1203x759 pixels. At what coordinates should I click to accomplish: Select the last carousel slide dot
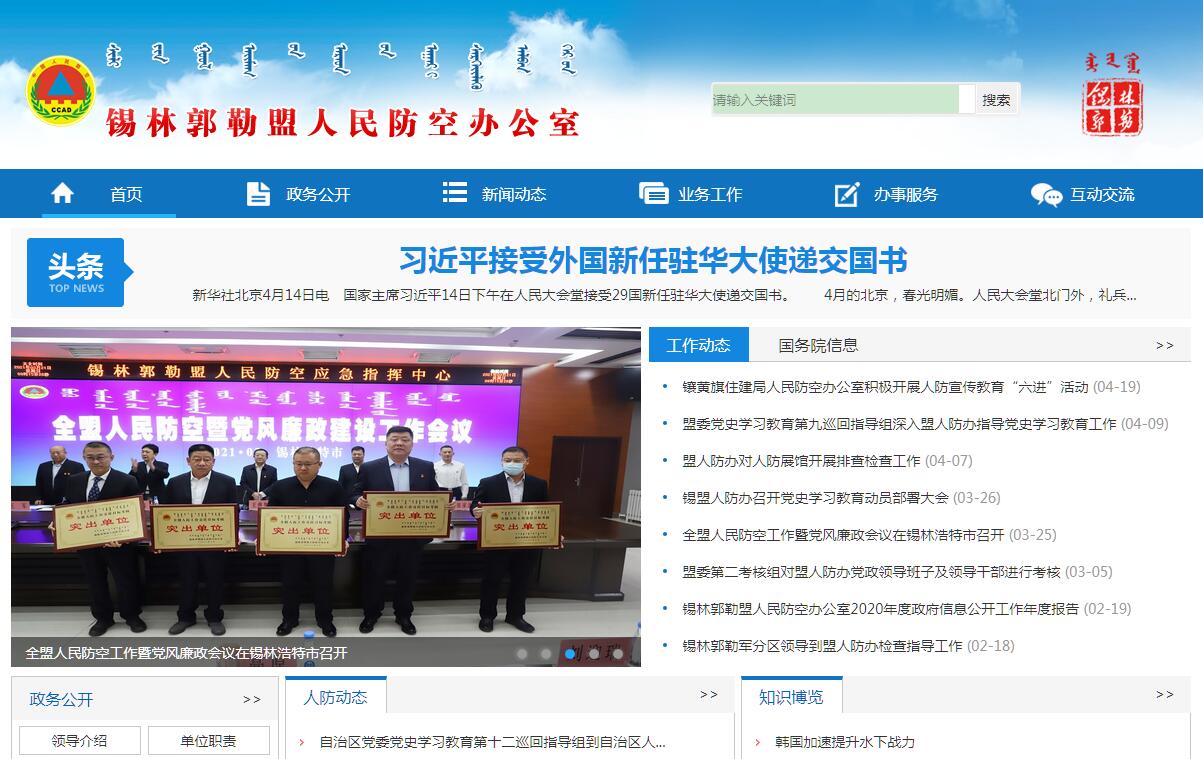coord(618,653)
